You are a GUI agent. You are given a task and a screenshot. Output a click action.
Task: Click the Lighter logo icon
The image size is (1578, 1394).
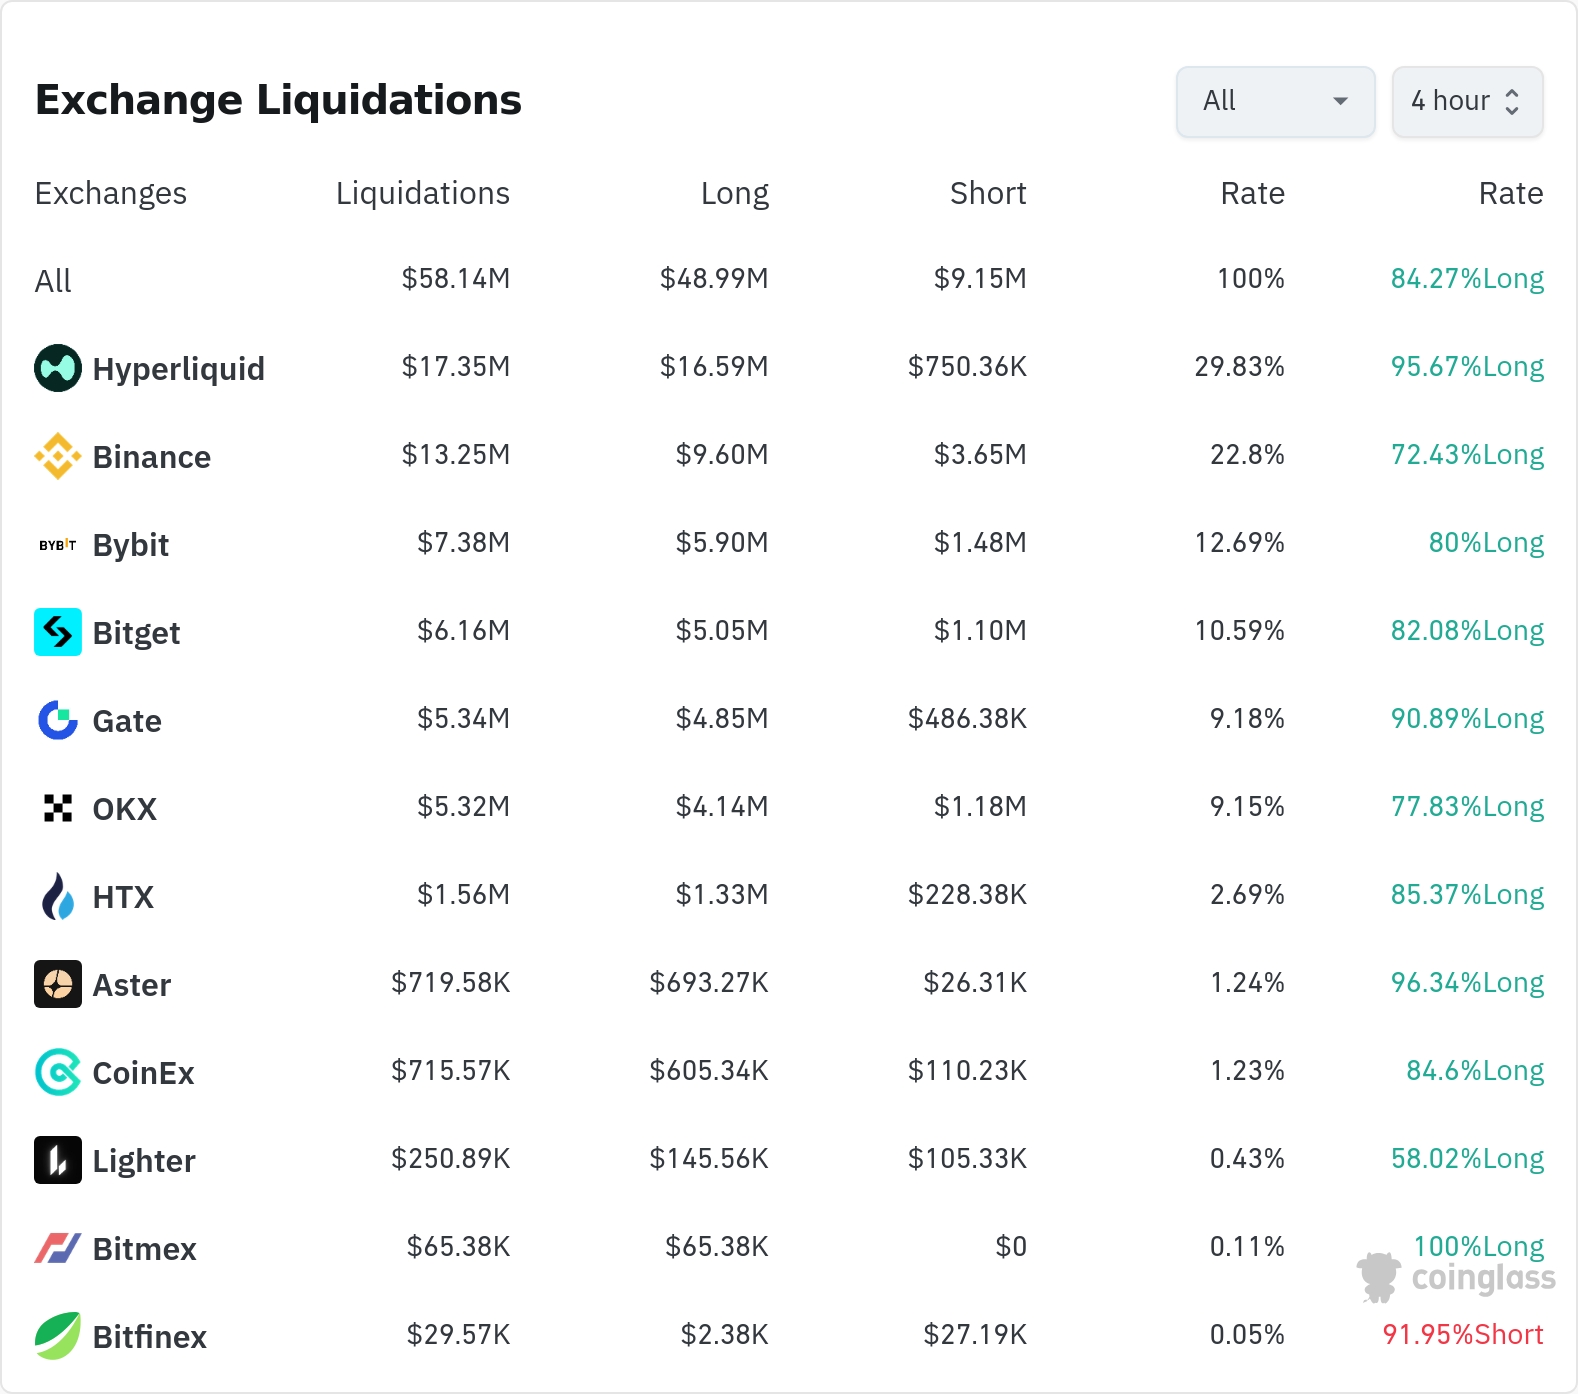click(58, 1160)
